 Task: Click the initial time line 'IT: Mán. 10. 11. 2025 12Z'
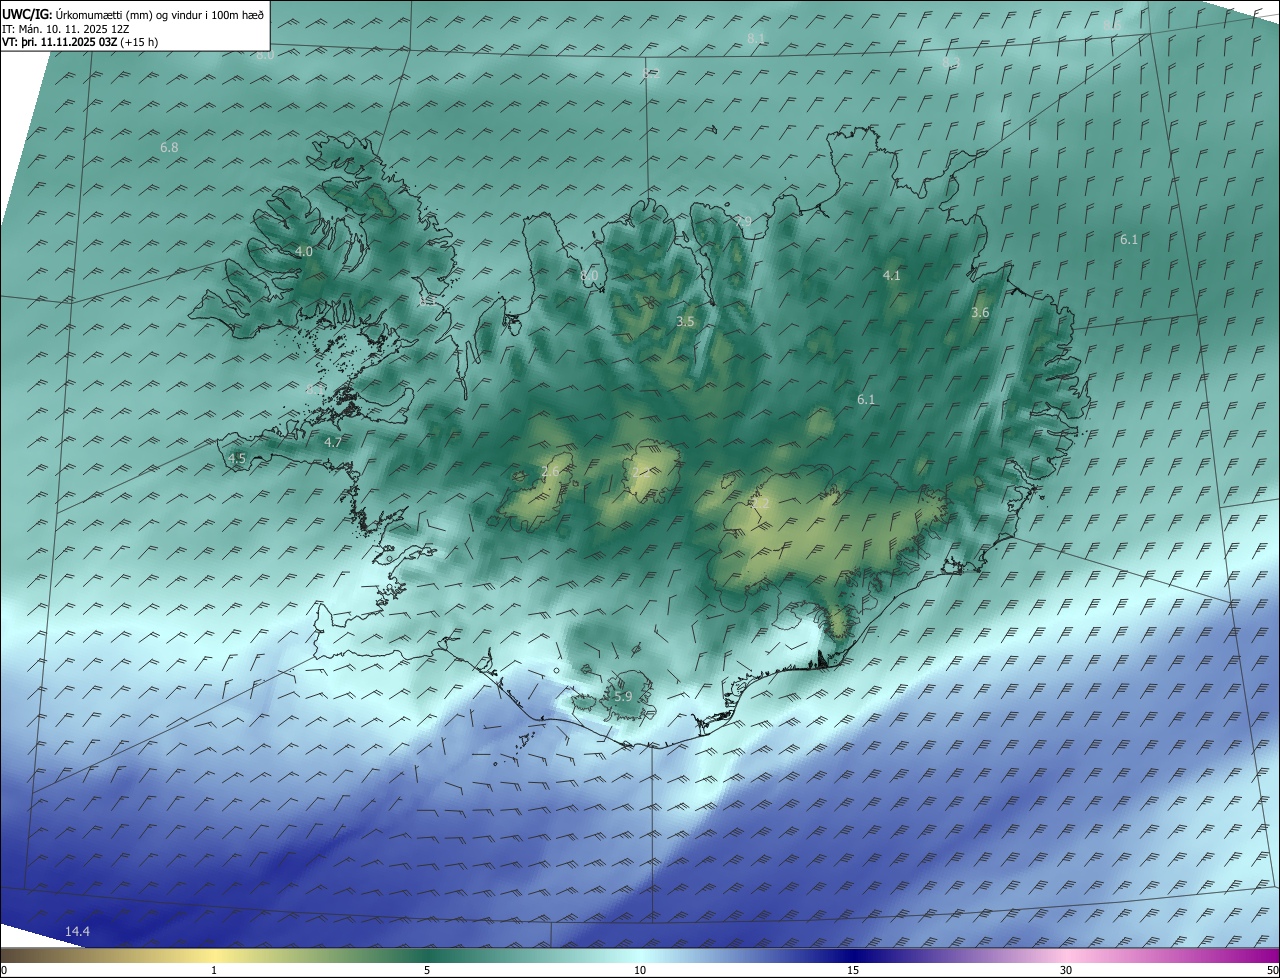66,29
